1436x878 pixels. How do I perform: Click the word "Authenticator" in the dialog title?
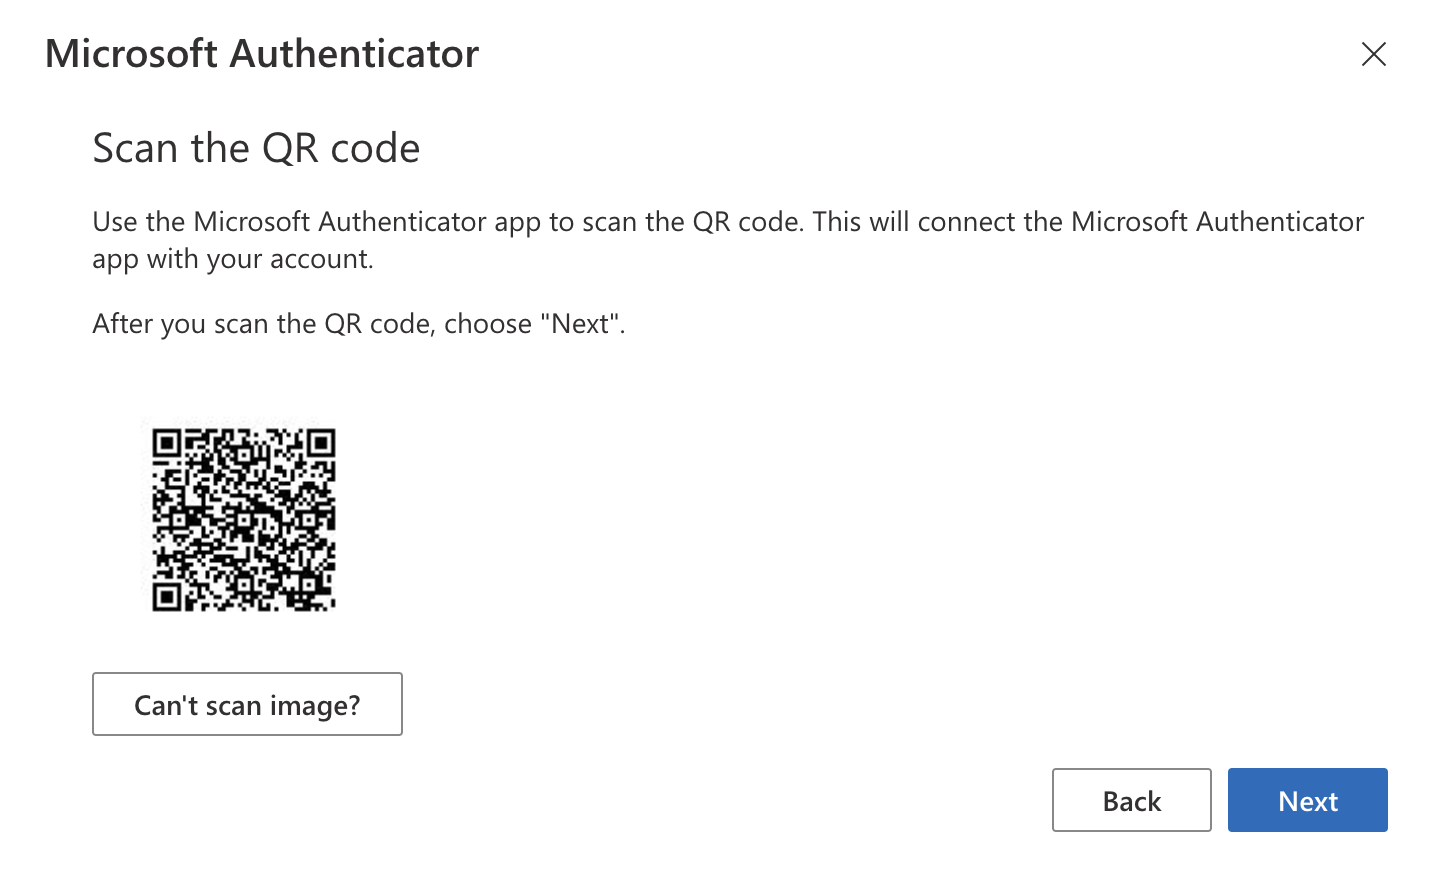pos(354,54)
